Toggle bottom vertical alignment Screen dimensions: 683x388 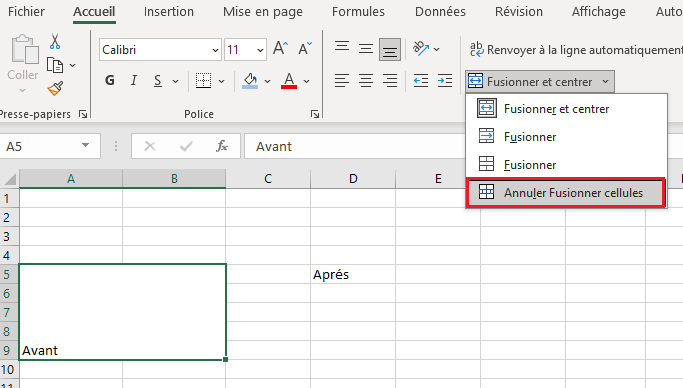coord(390,49)
